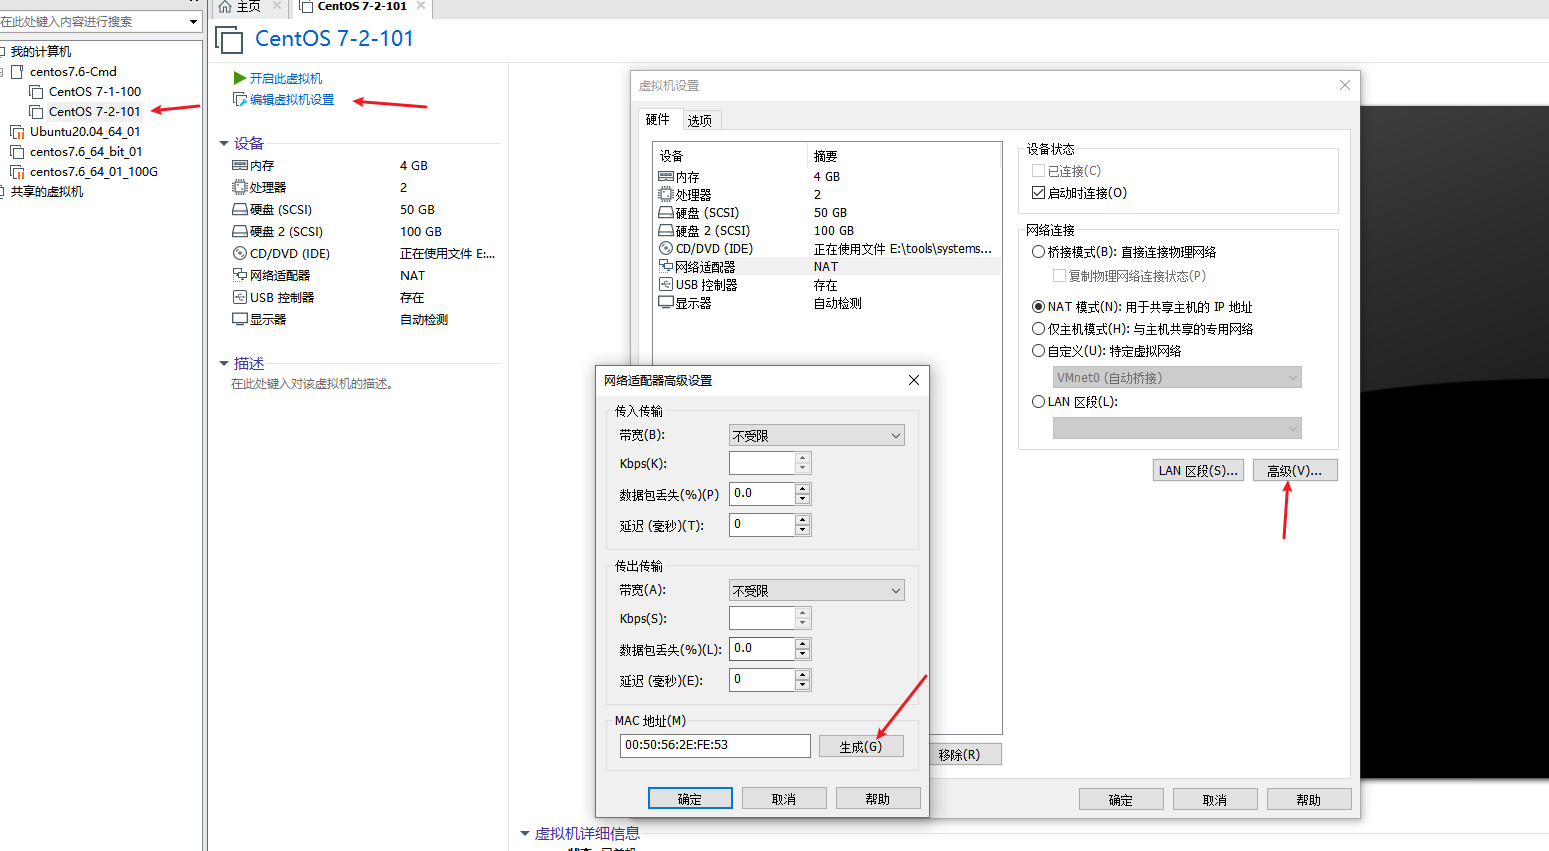Click the display icon in main panel
The width and height of the screenshot is (1549, 851).
click(240, 319)
